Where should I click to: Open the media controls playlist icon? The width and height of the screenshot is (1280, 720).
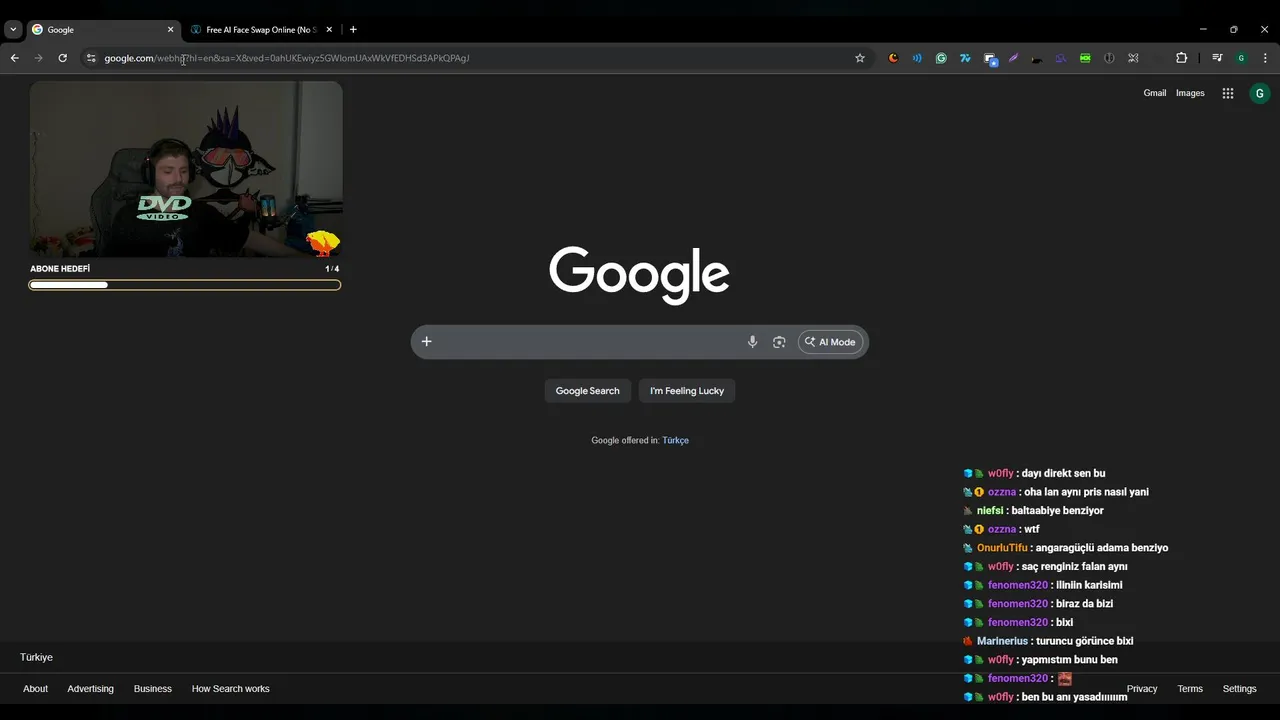pyautogui.click(x=1217, y=58)
